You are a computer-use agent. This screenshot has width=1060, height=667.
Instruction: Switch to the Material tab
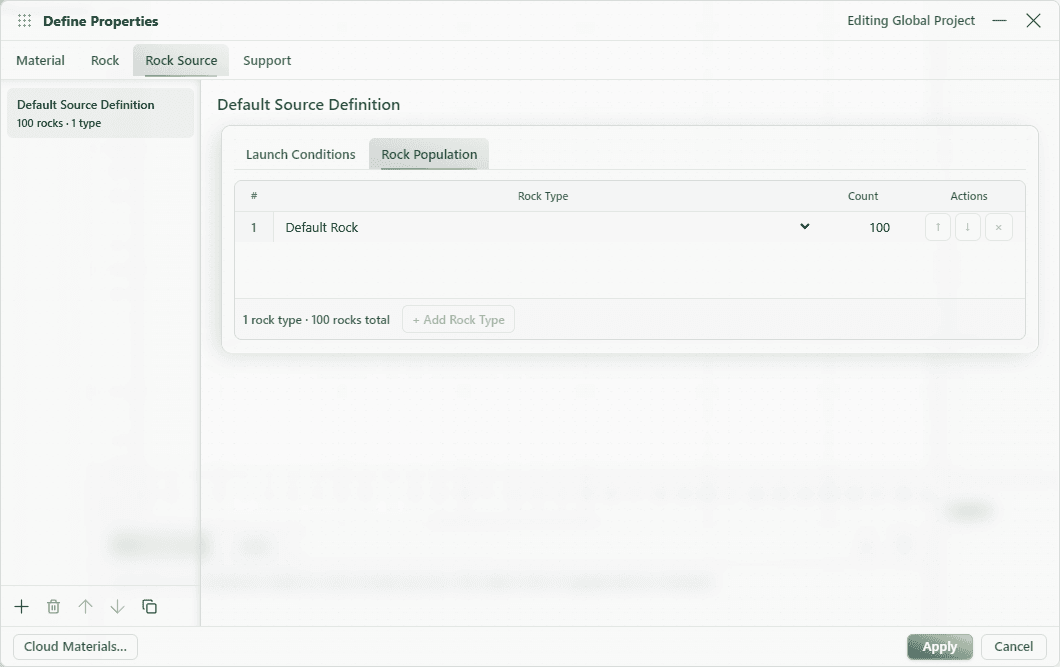coord(41,61)
